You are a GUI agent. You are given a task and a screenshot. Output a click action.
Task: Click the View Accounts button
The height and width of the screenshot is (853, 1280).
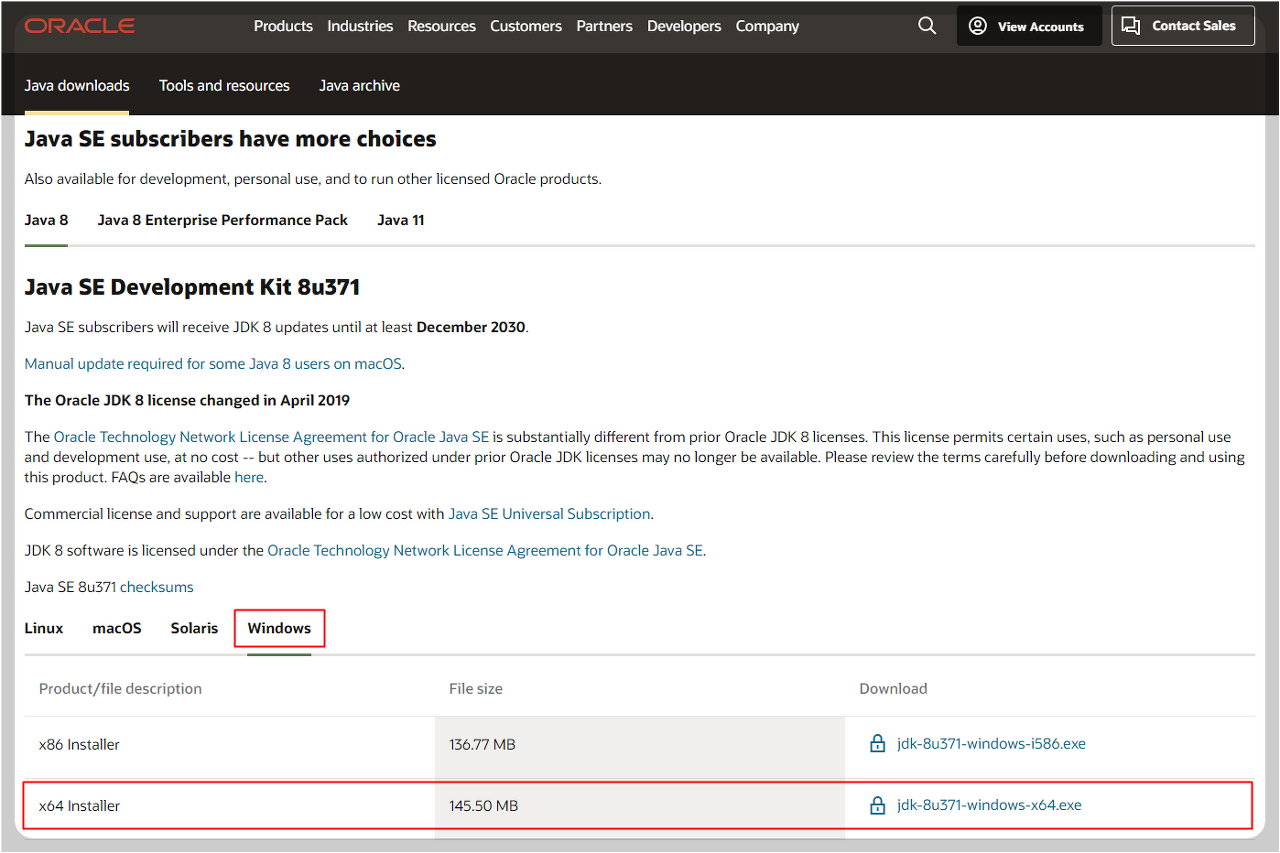pos(1029,26)
